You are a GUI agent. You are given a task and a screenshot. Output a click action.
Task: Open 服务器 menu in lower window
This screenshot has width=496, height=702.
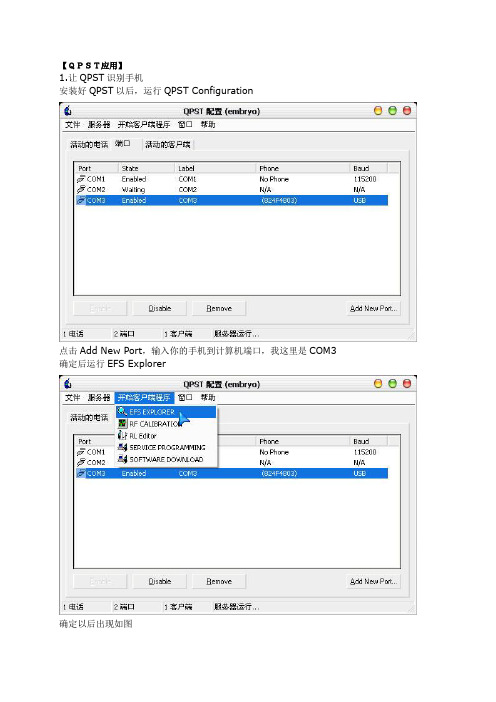pos(99,398)
